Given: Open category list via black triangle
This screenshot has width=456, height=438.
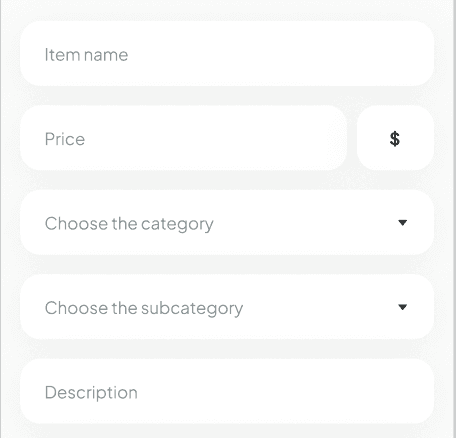Looking at the screenshot, I should click(403, 223).
